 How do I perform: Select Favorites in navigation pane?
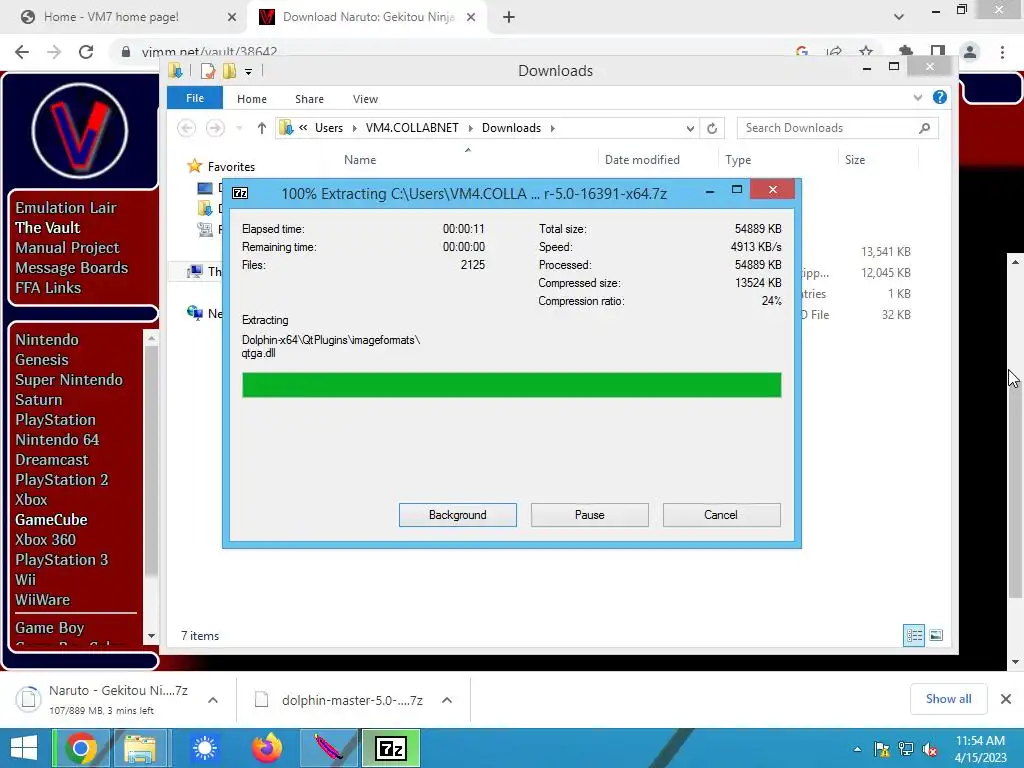231,167
